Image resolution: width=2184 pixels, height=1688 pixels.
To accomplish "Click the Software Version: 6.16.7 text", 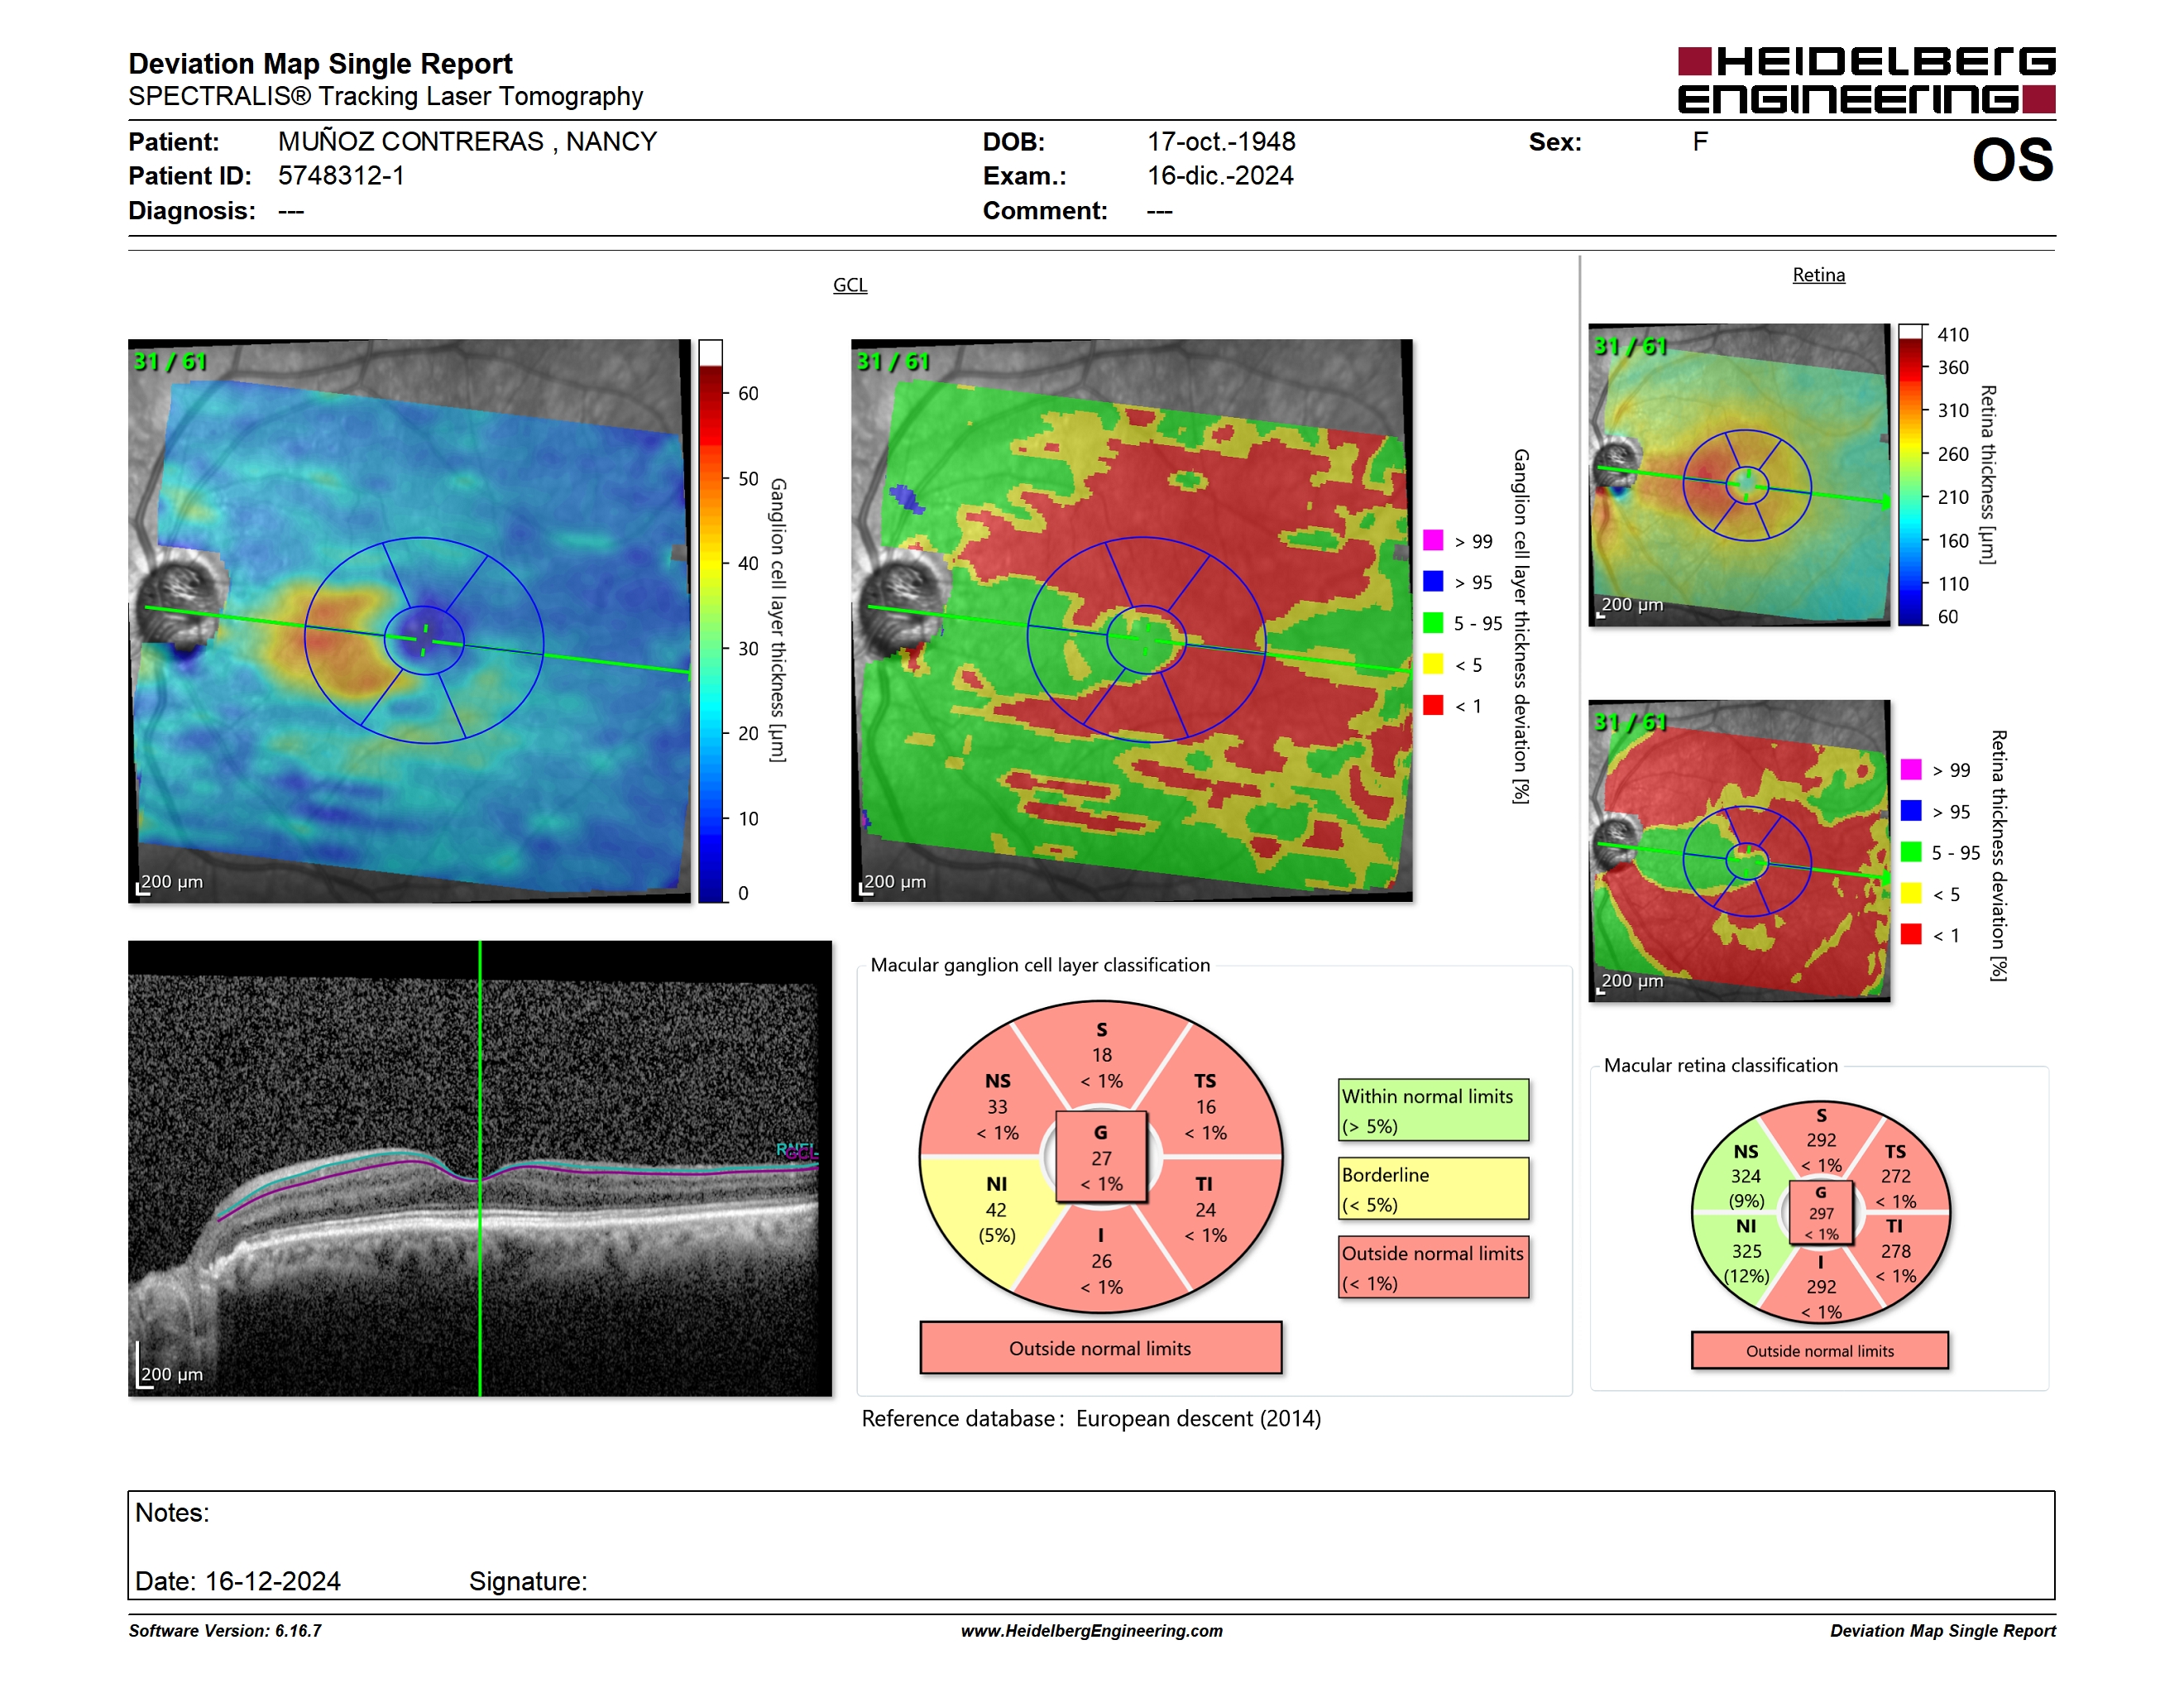I will [225, 1631].
